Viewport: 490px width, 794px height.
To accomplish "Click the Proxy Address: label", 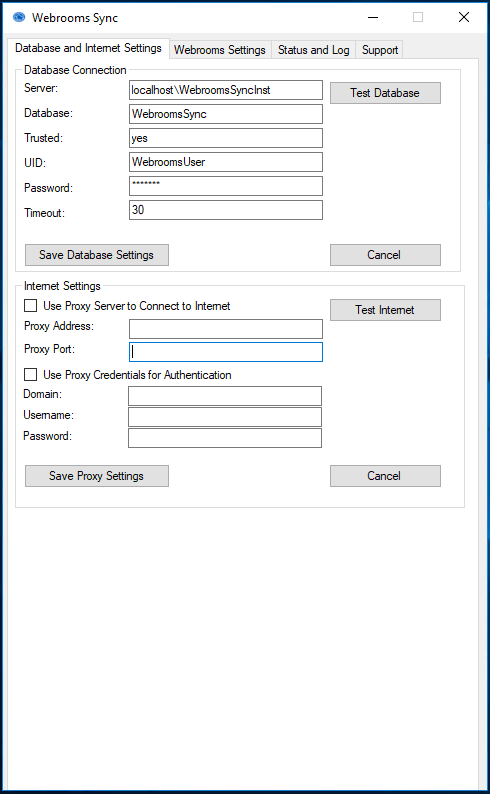I will (x=59, y=326).
